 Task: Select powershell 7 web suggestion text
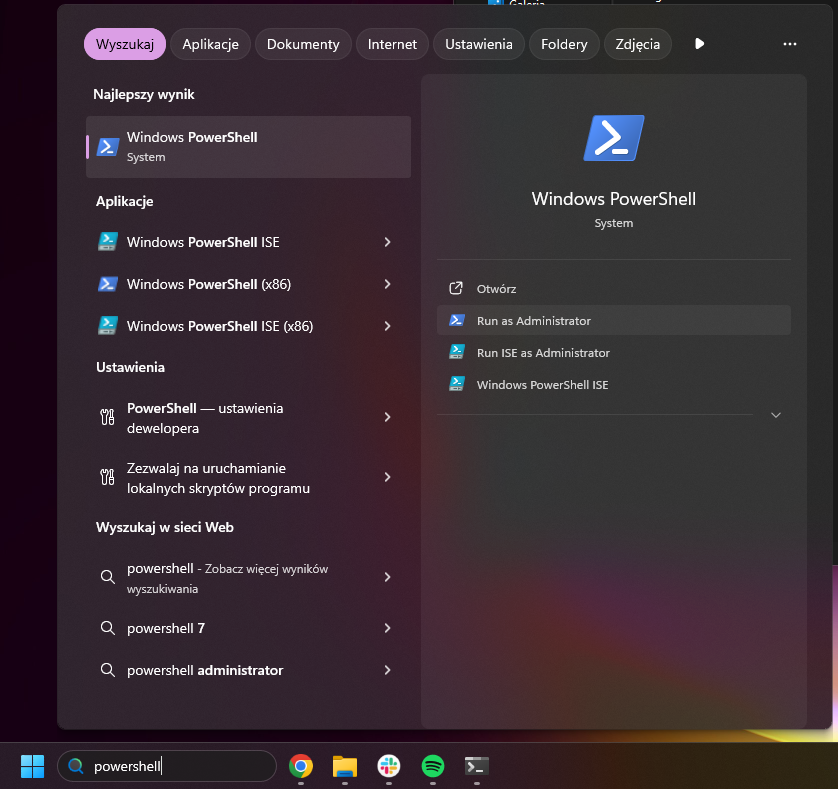(166, 628)
